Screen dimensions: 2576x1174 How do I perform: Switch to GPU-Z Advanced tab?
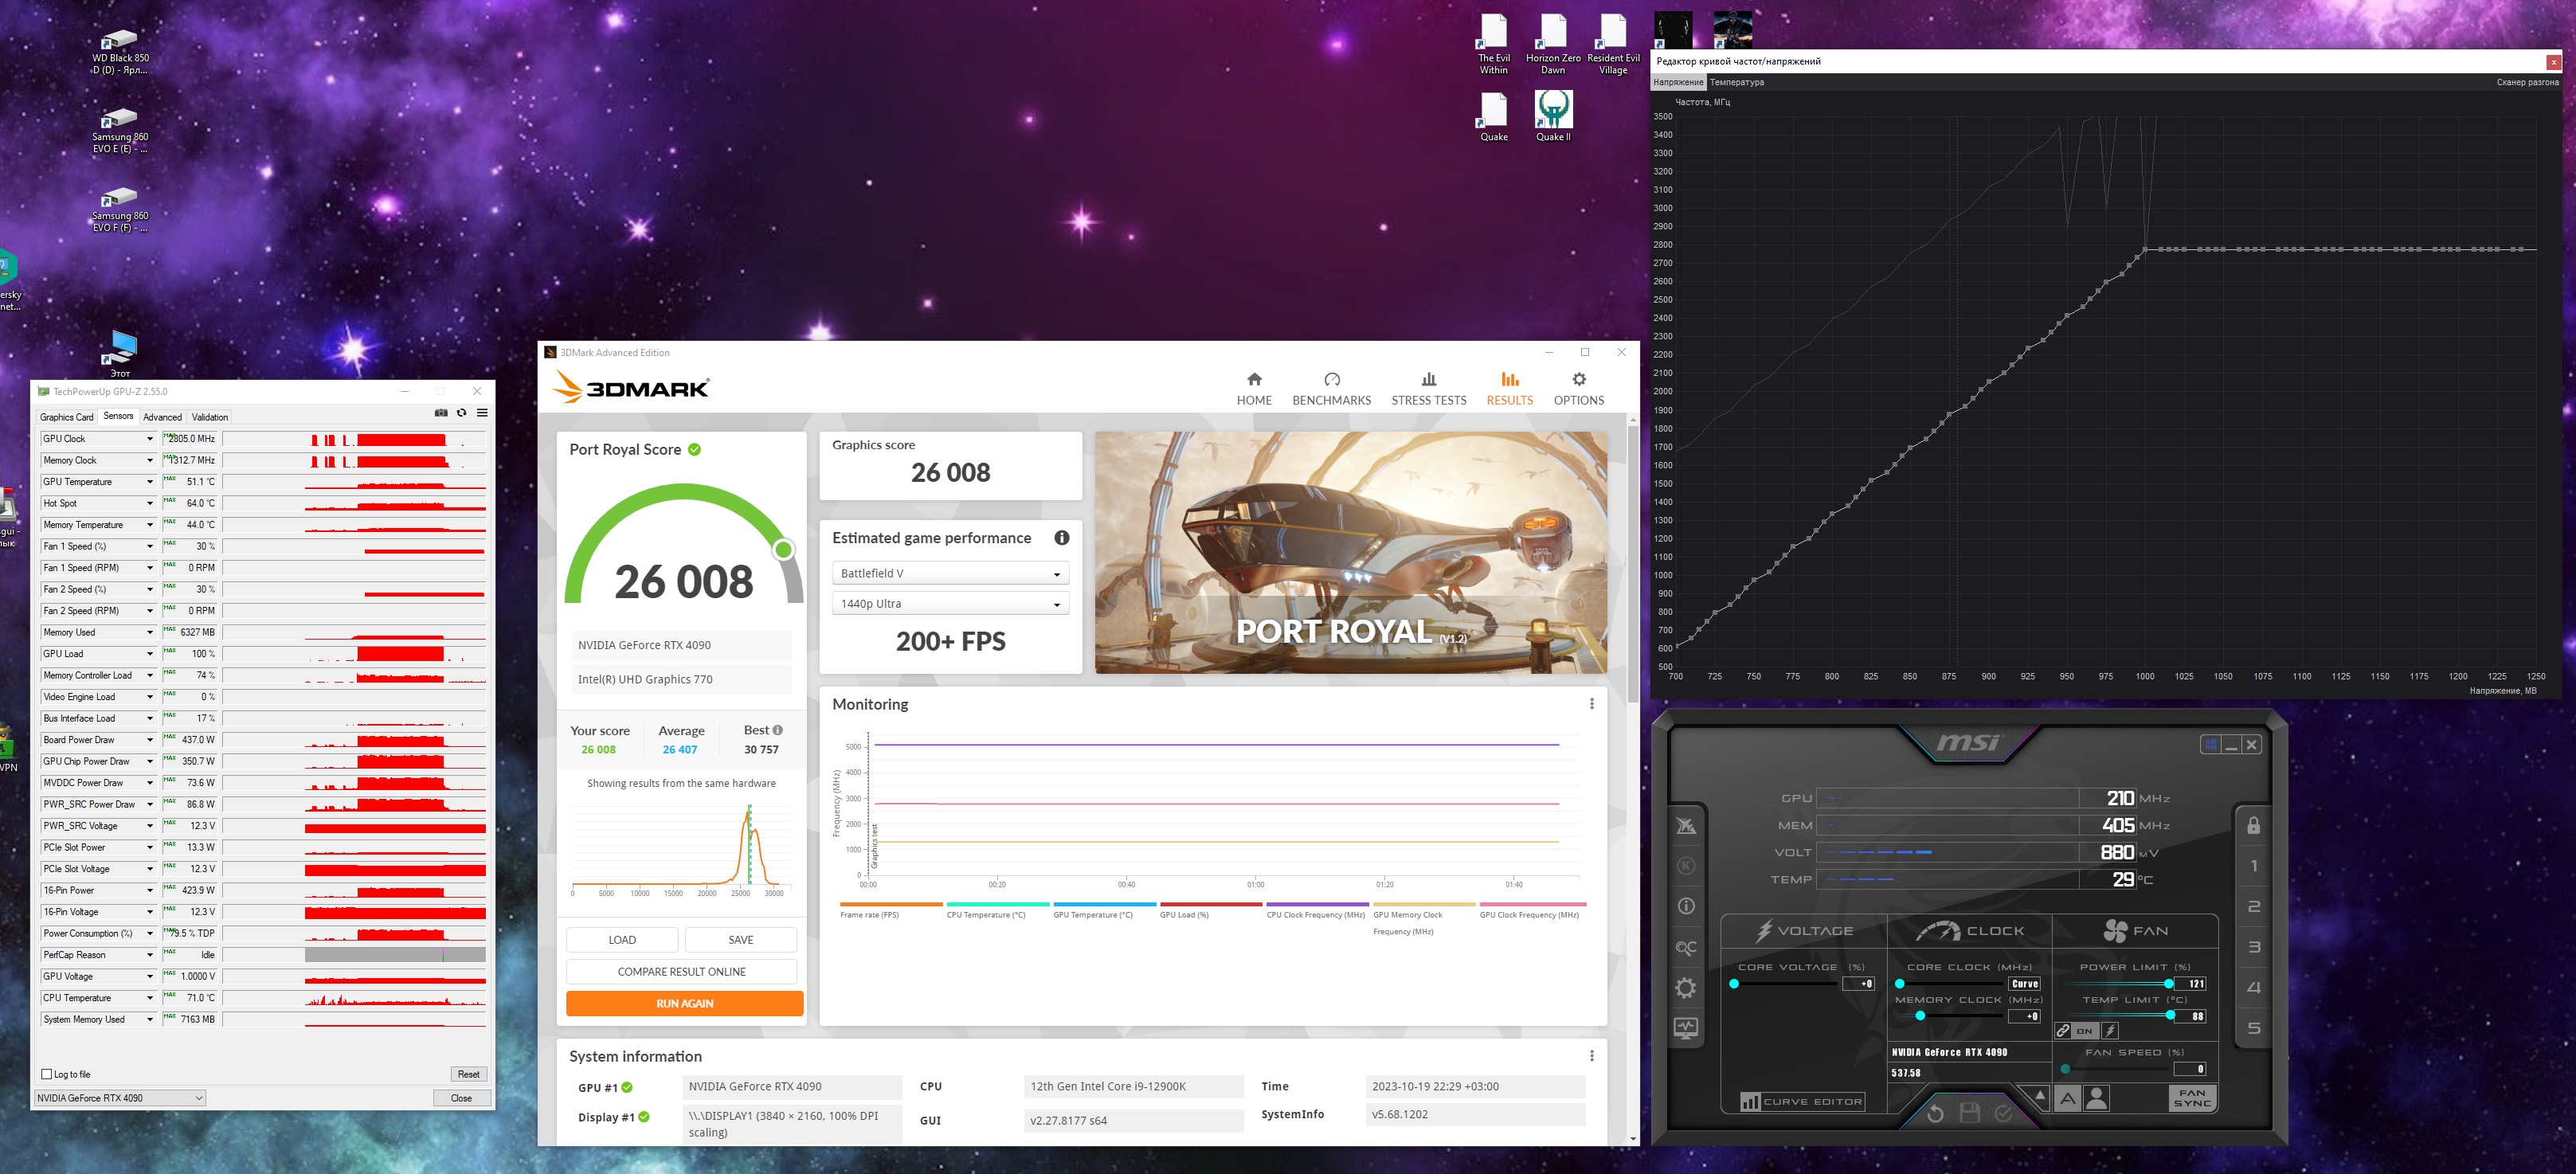click(162, 417)
